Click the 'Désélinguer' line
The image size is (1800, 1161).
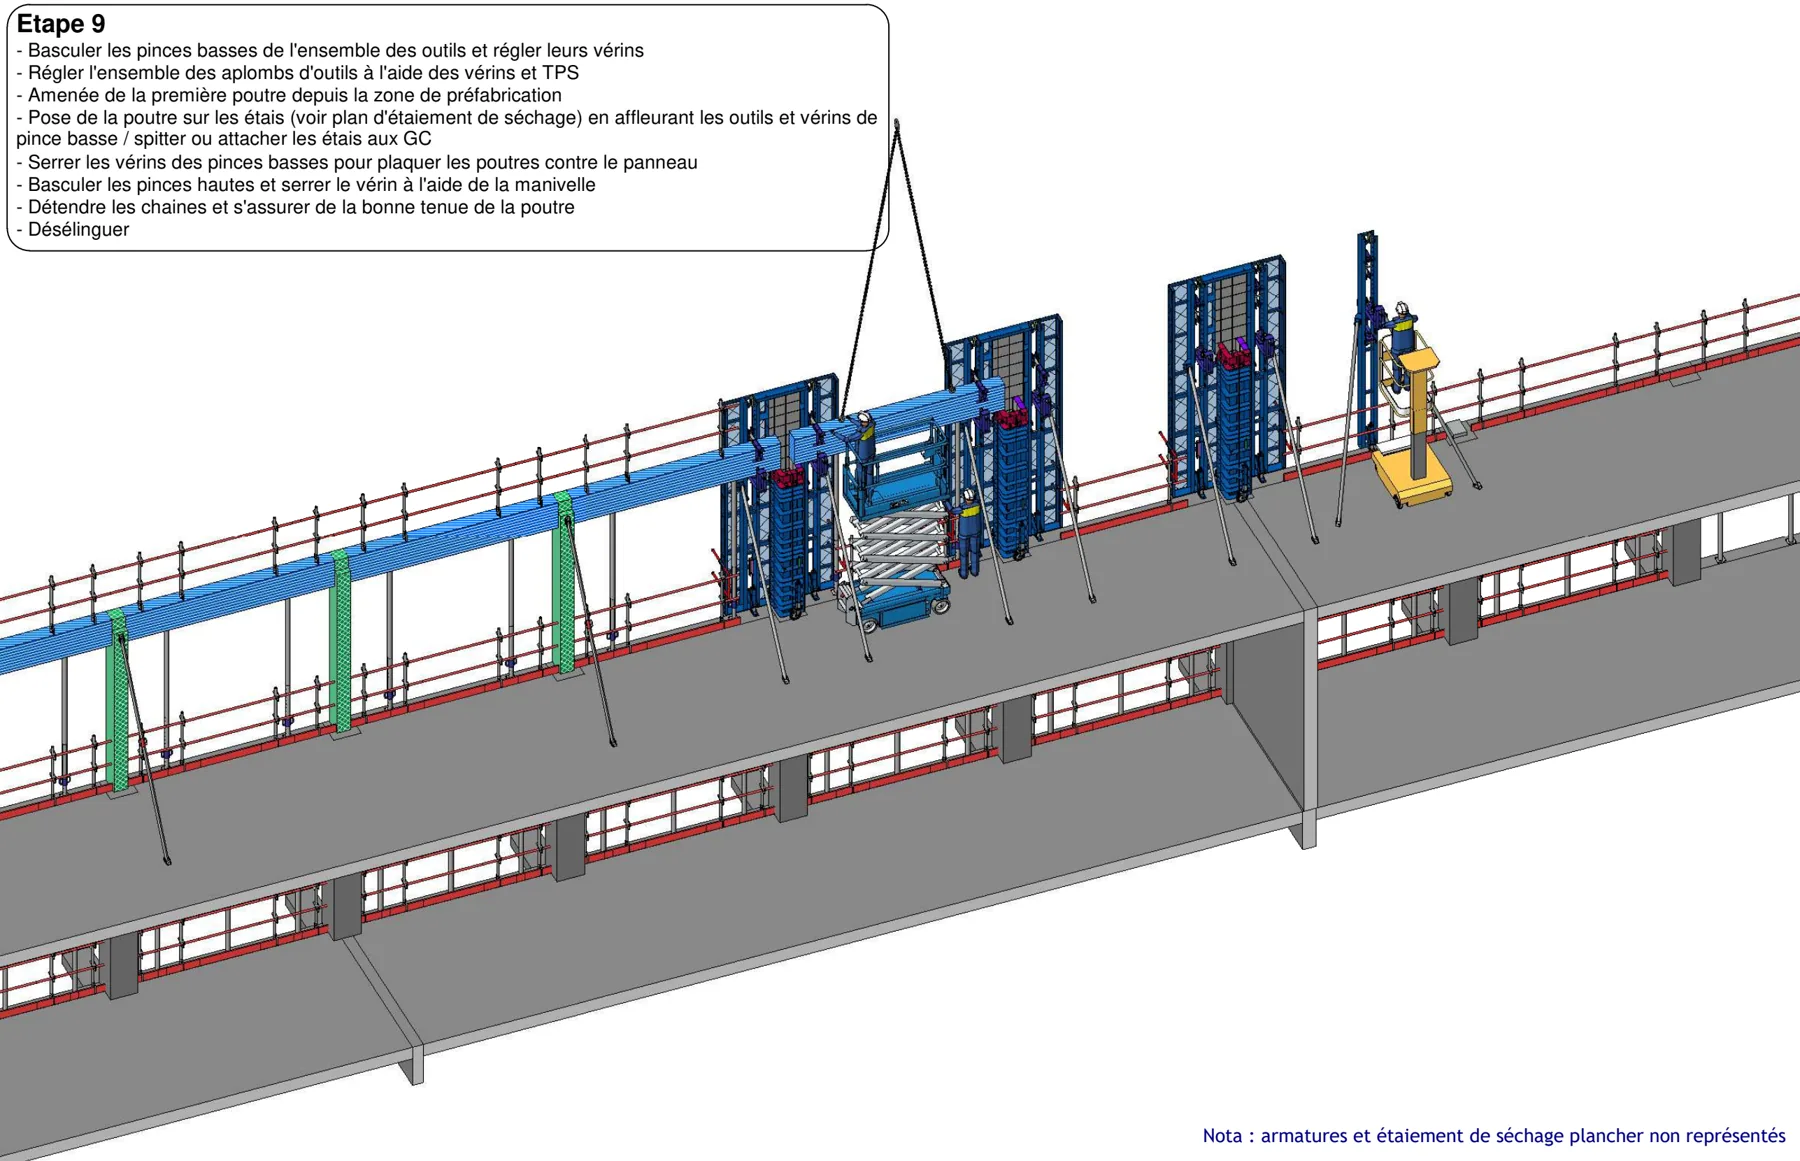tap(73, 229)
